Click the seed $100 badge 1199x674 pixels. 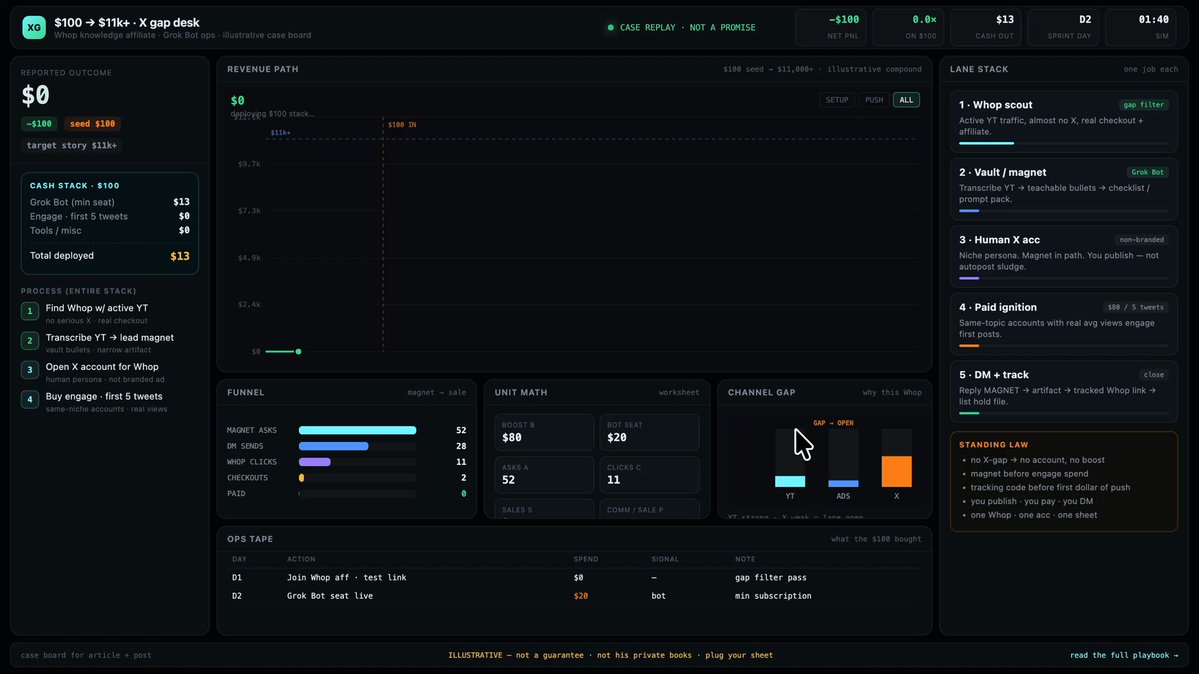(93, 124)
